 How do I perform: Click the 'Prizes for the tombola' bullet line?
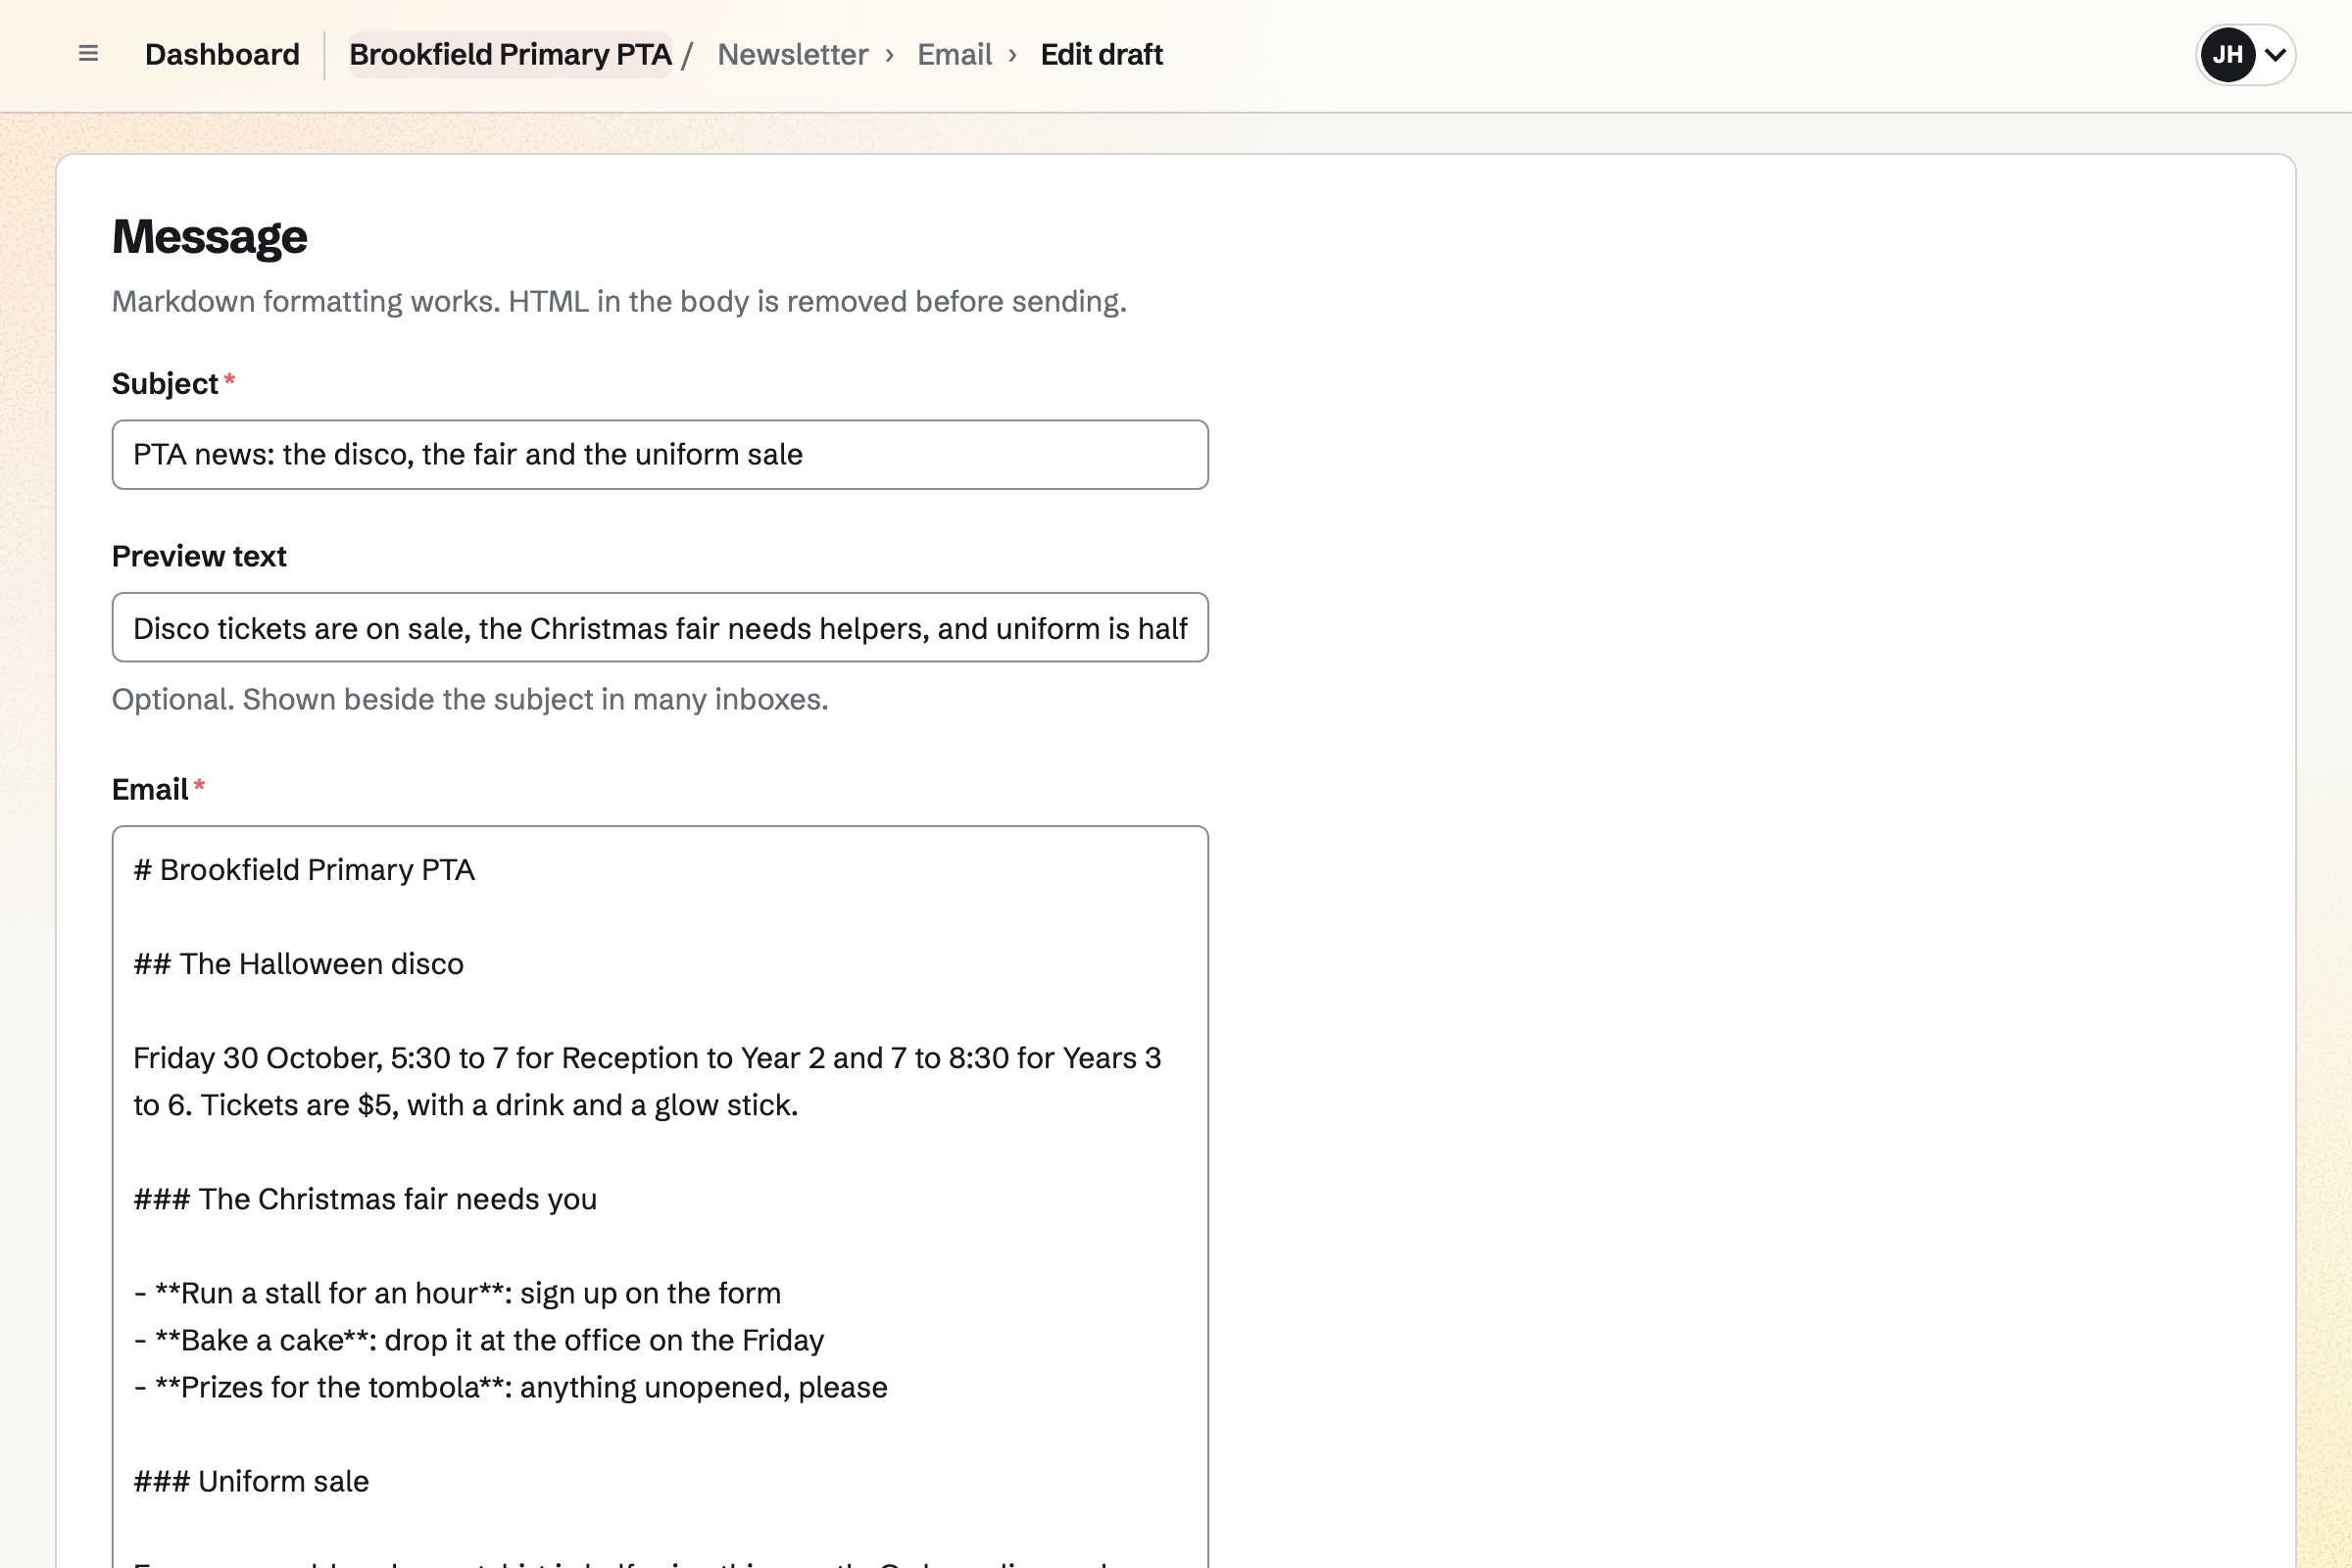click(x=510, y=1387)
